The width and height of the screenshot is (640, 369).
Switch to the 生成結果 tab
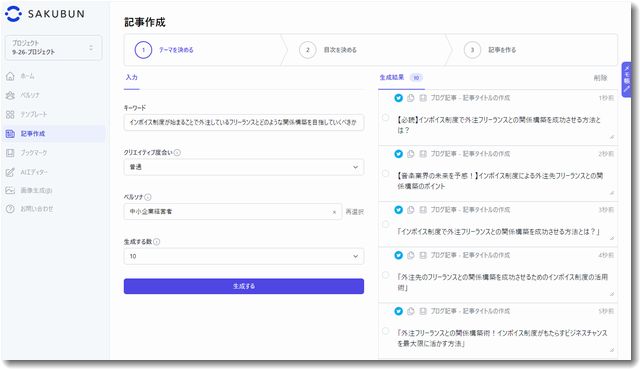401,78
